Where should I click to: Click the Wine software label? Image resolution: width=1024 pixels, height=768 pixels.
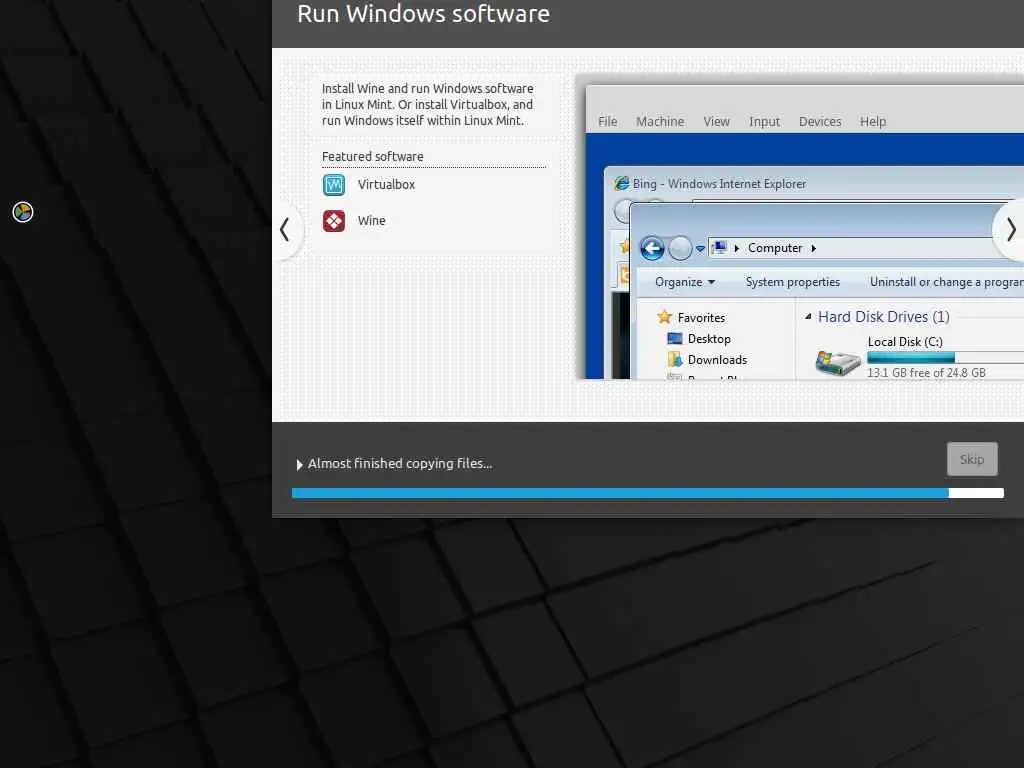[372, 221]
